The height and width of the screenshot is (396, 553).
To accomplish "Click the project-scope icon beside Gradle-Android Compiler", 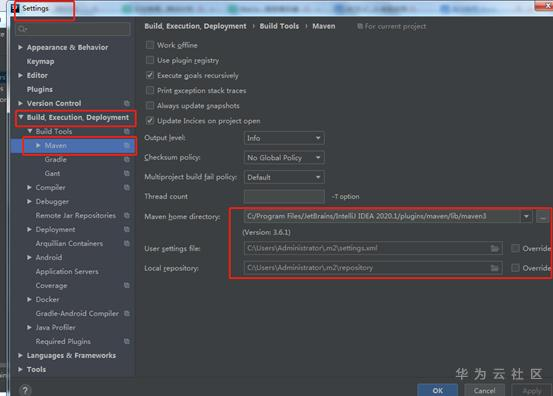I will (x=127, y=313).
